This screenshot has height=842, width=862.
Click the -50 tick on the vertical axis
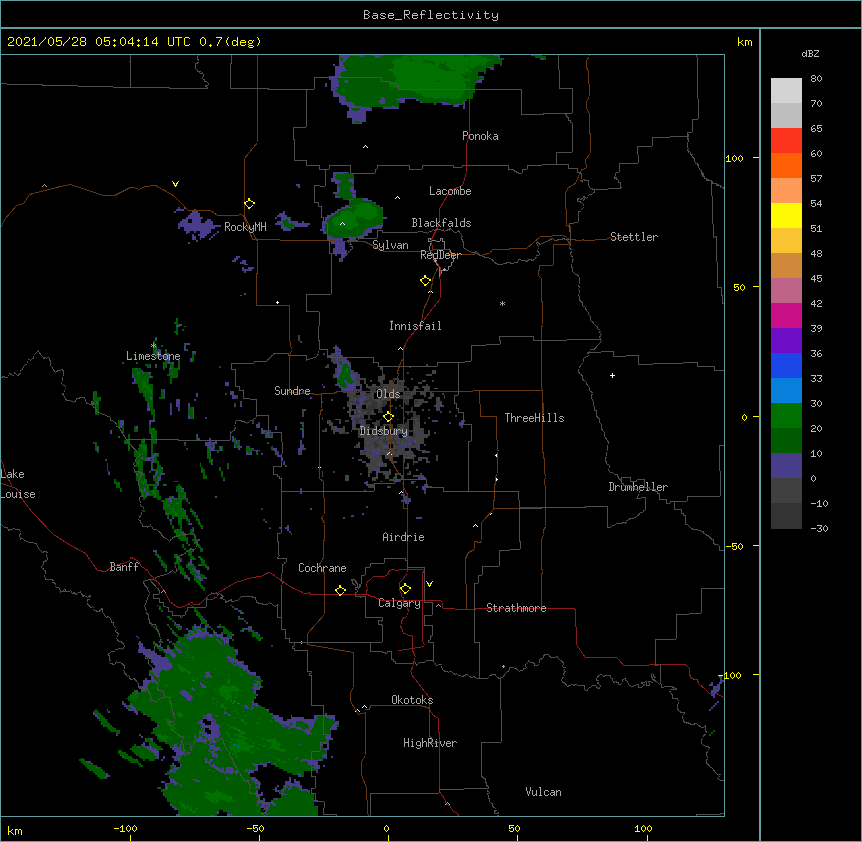734,546
